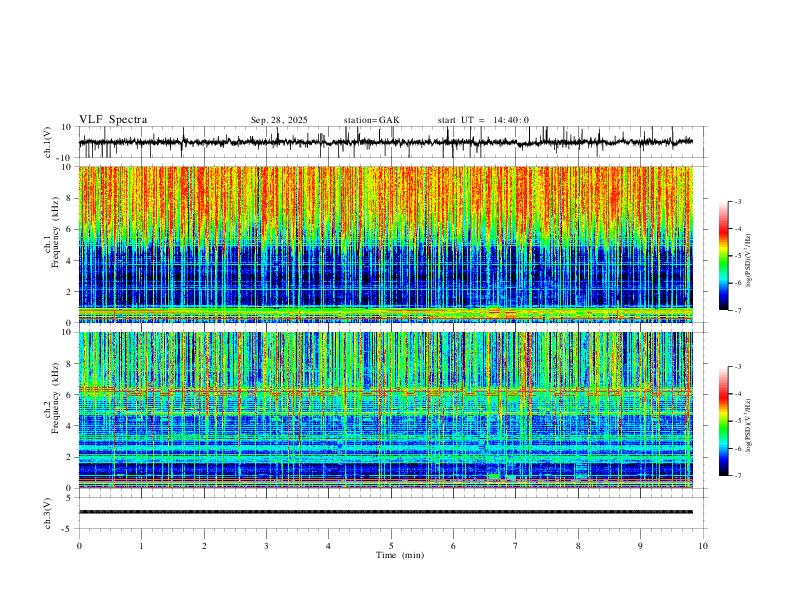Click the "8" kHz tick on ch.1 spectrogram

(70, 198)
